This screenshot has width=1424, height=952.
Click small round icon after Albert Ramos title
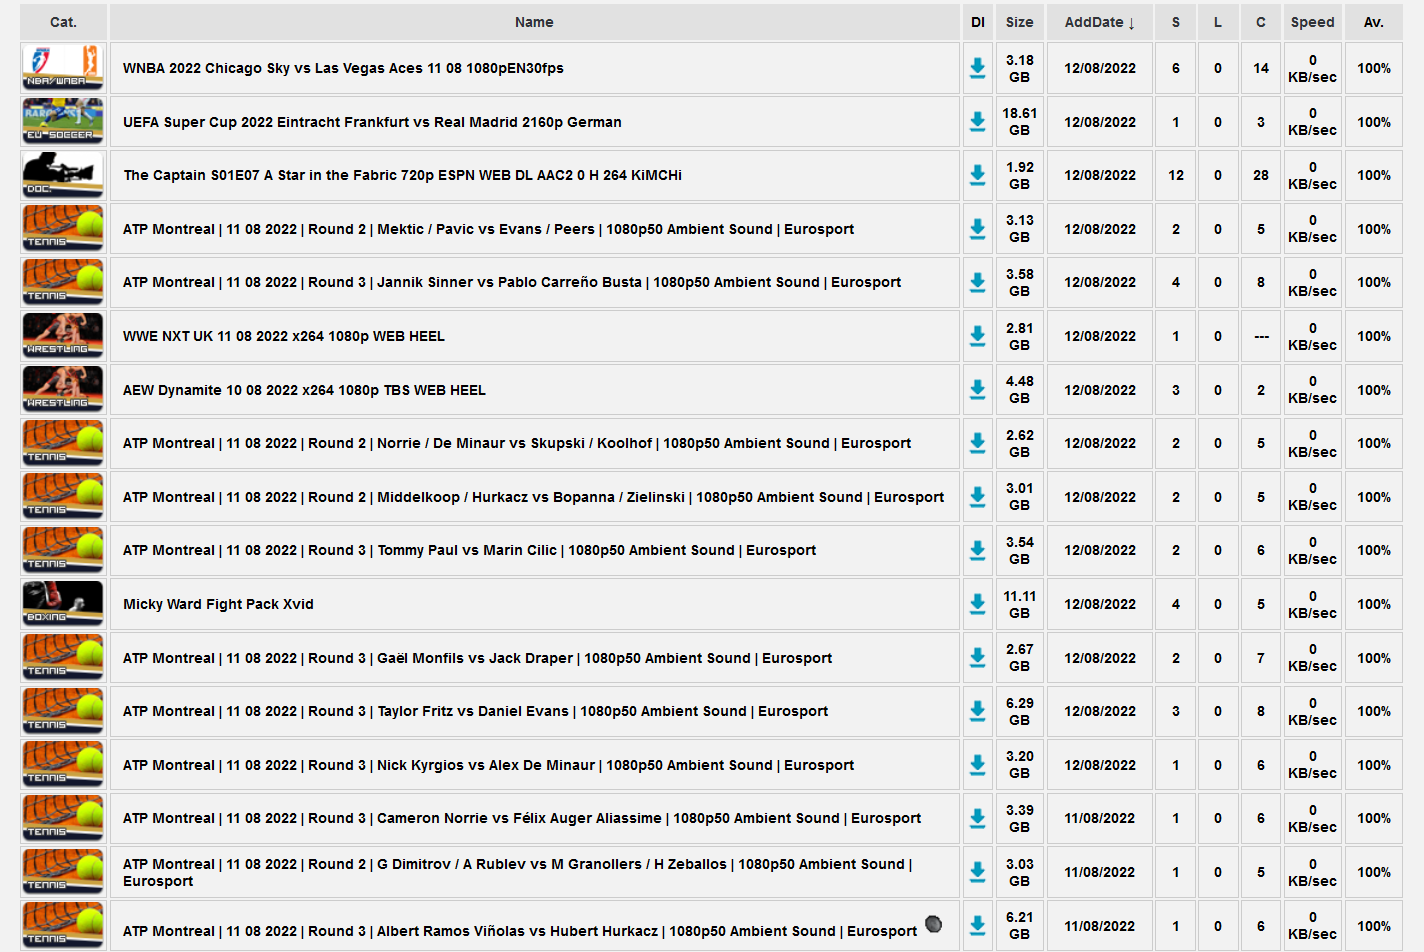[933, 924]
